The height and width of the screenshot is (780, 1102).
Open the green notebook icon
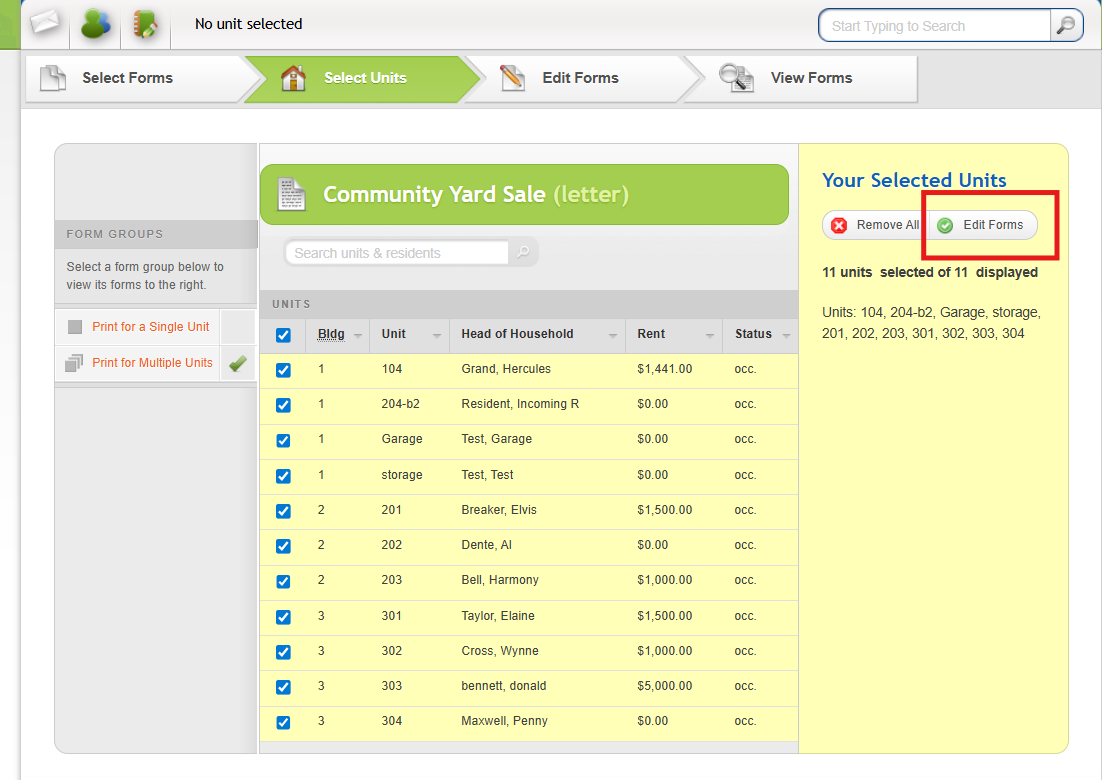tap(145, 24)
